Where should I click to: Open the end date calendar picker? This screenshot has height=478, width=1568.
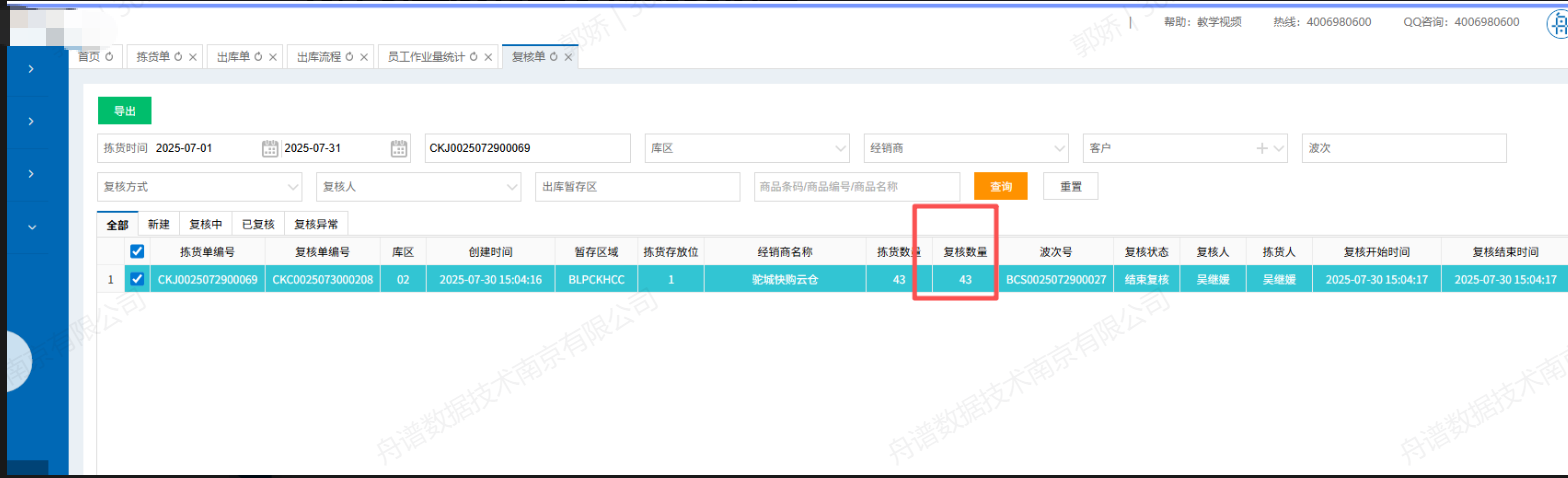(399, 148)
